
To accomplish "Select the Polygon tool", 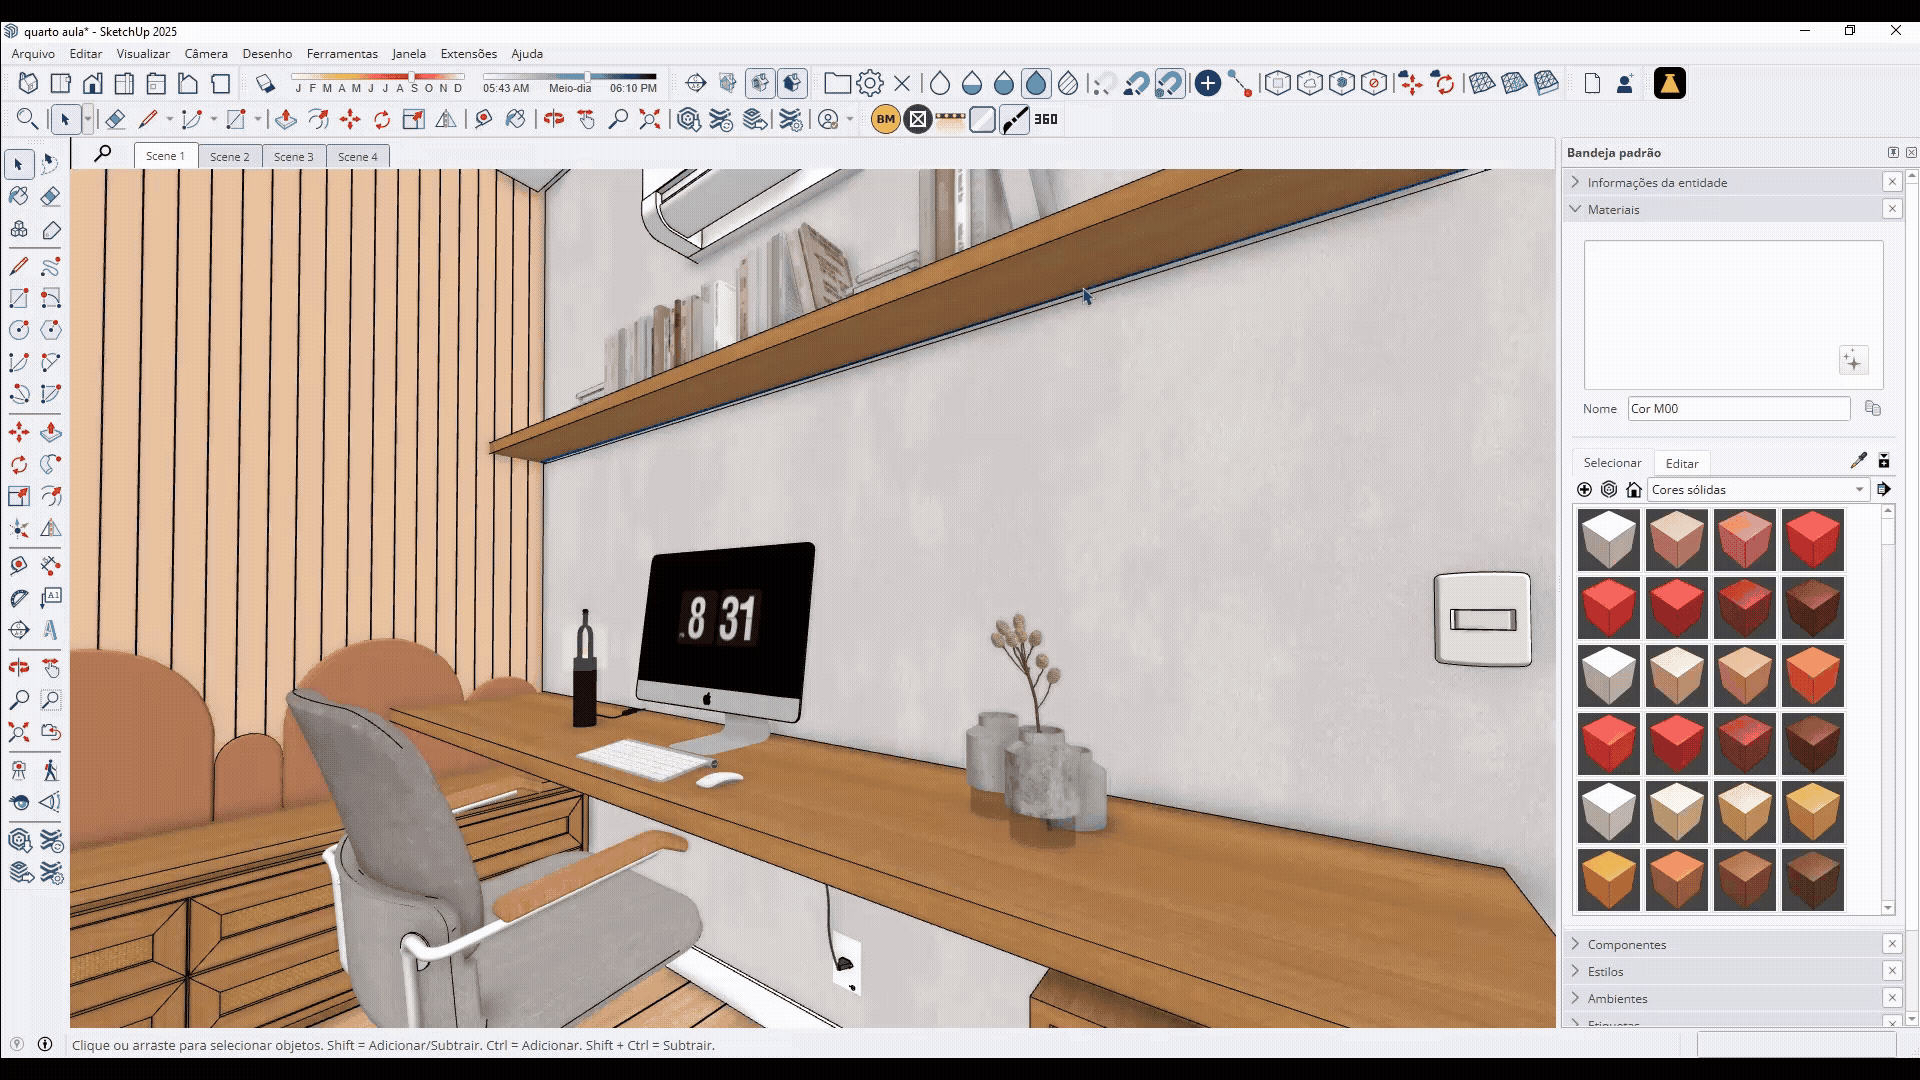I will click(51, 330).
